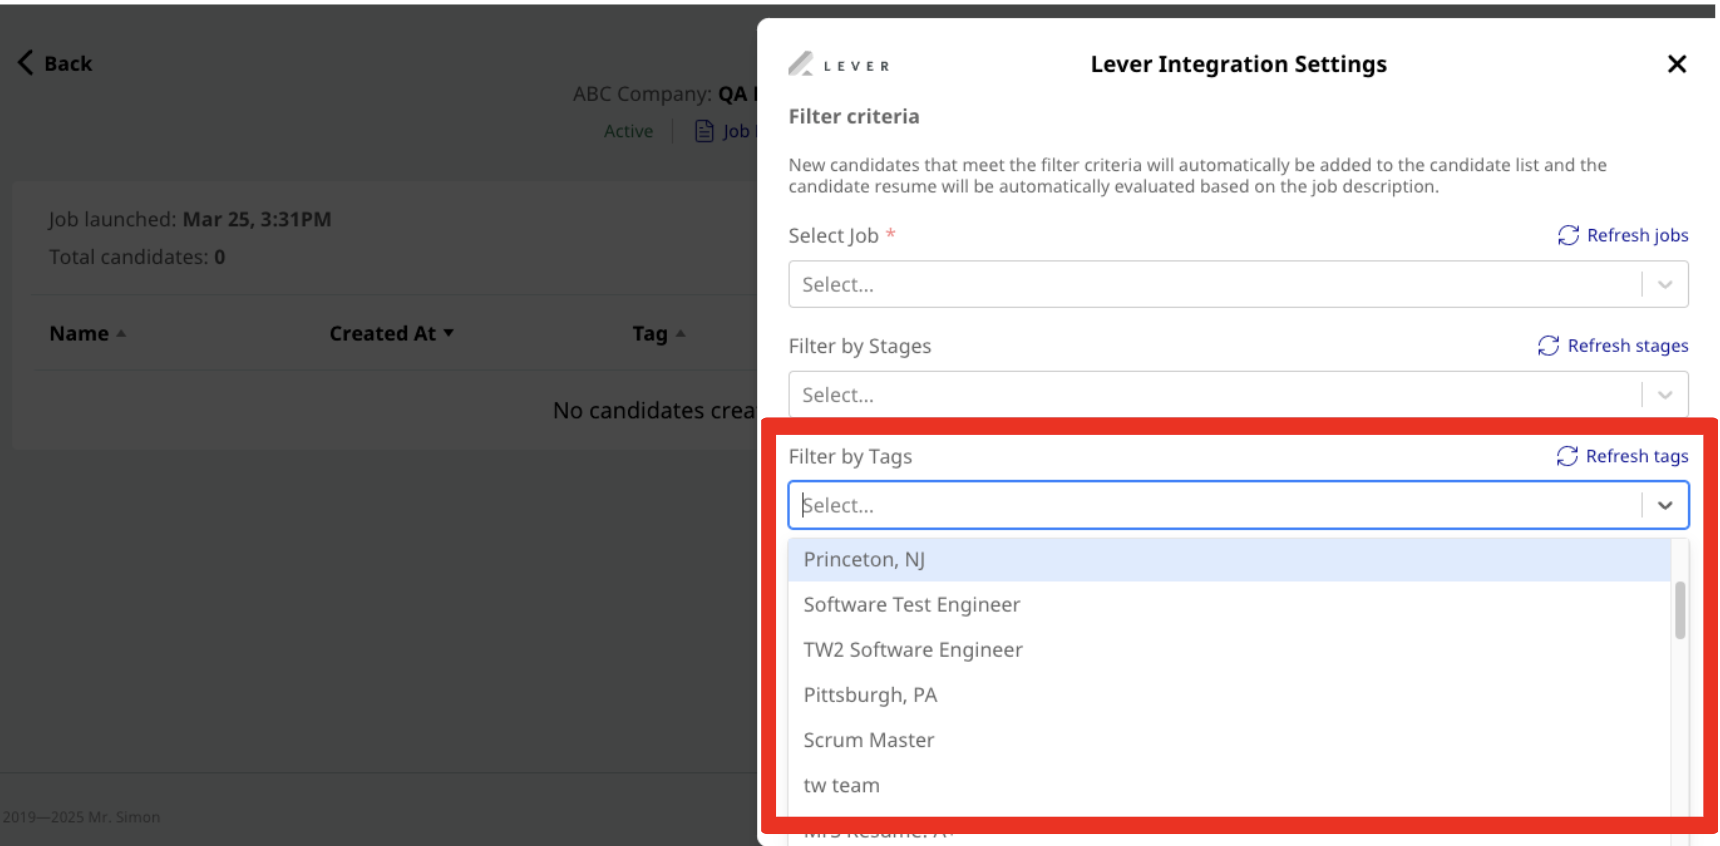Image resolution: width=1720 pixels, height=846 pixels.
Task: Click the Created At column header
Action: pyautogui.click(x=382, y=333)
